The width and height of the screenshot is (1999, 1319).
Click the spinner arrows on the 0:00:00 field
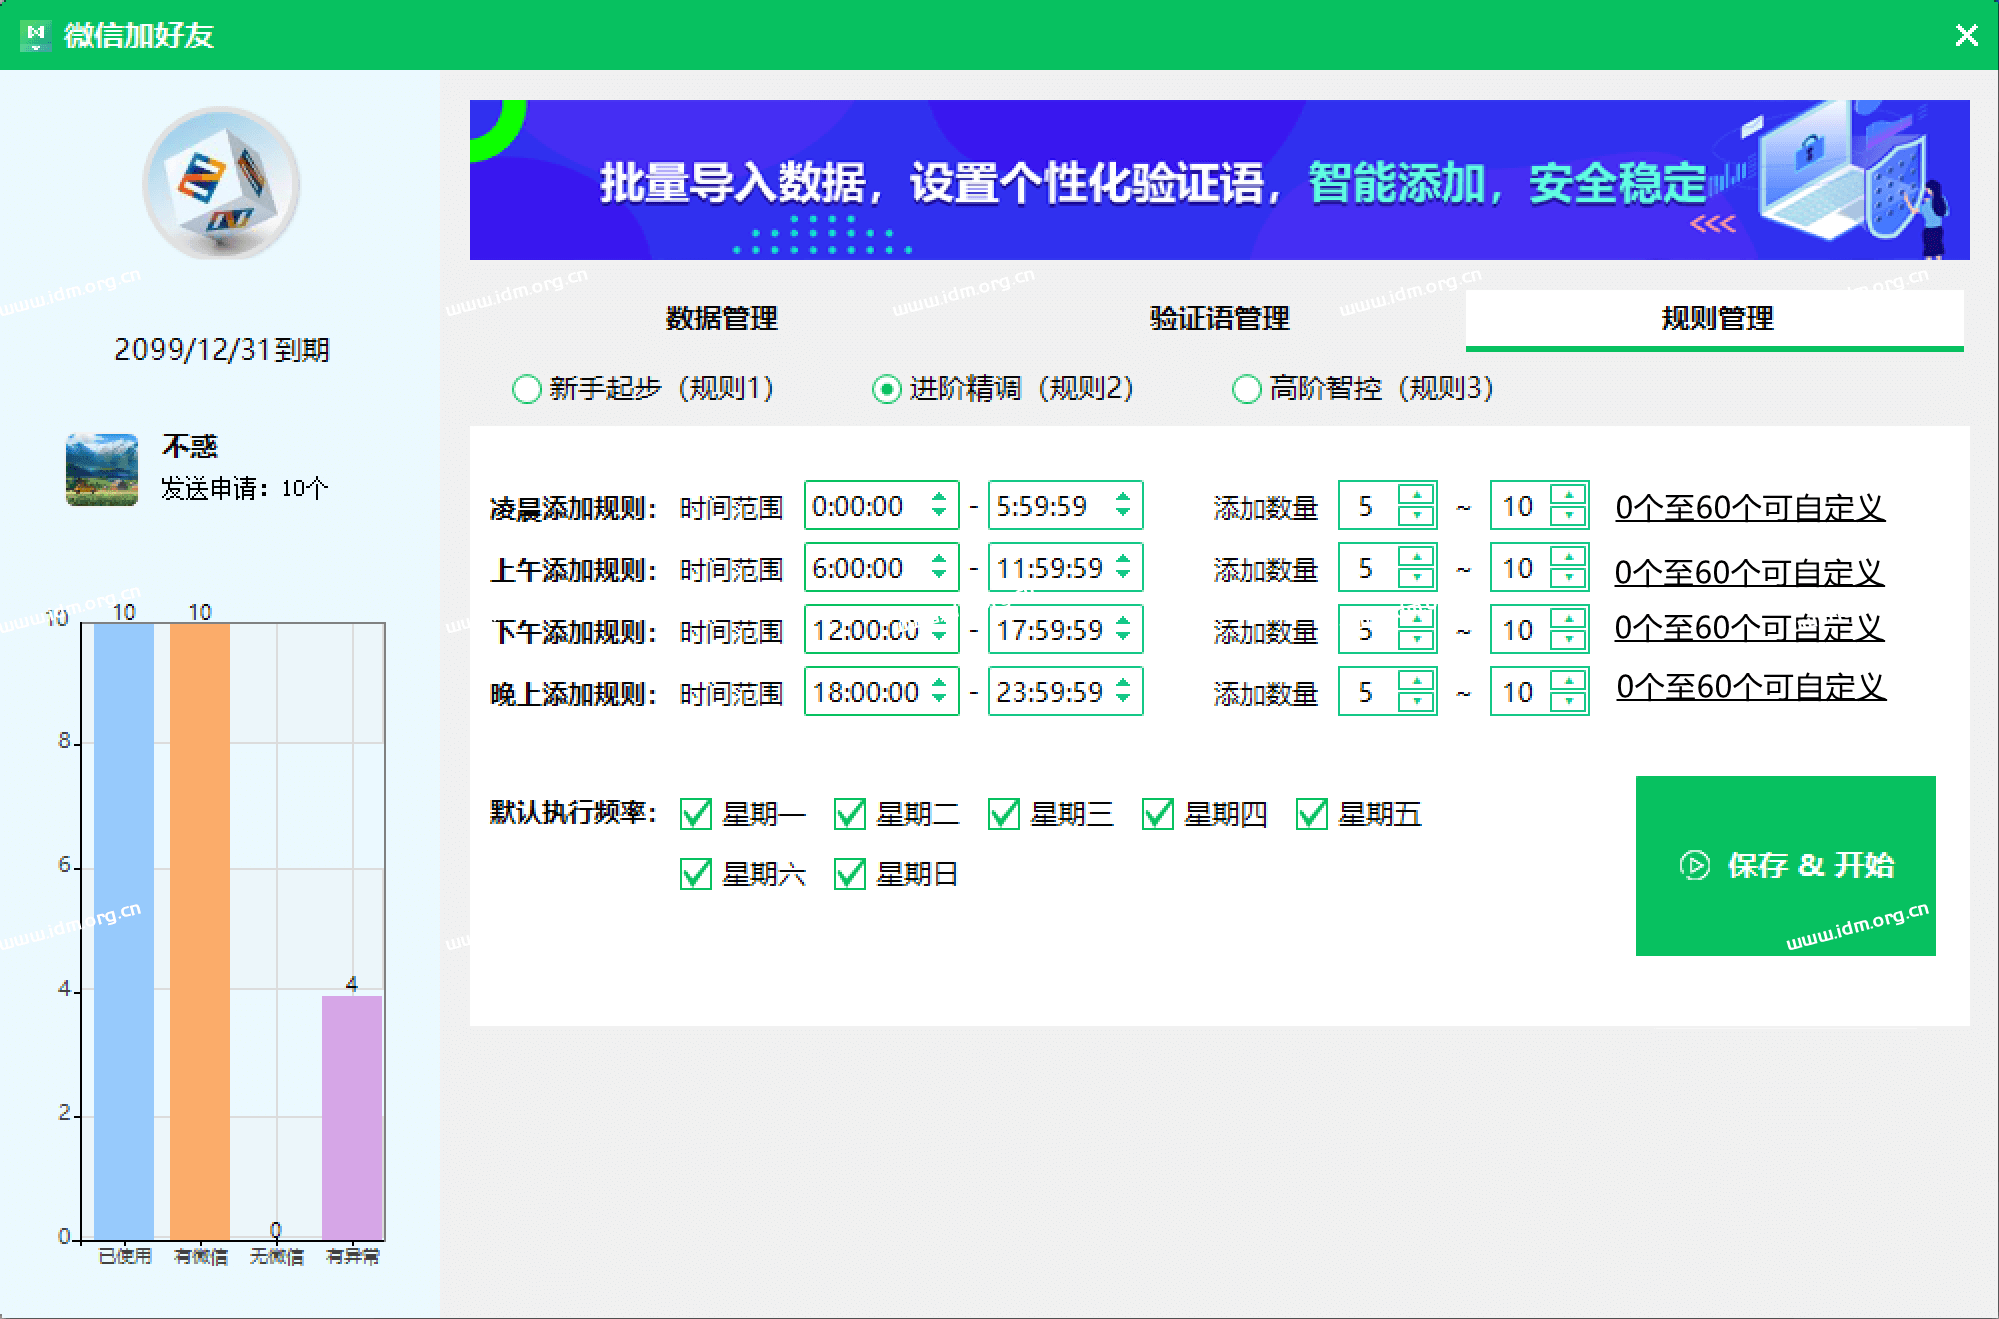939,505
